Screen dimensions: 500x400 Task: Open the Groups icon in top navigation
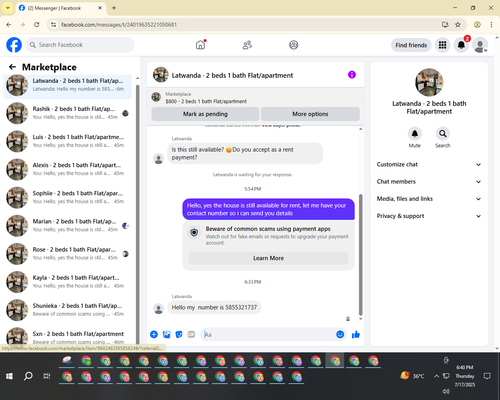(293, 45)
